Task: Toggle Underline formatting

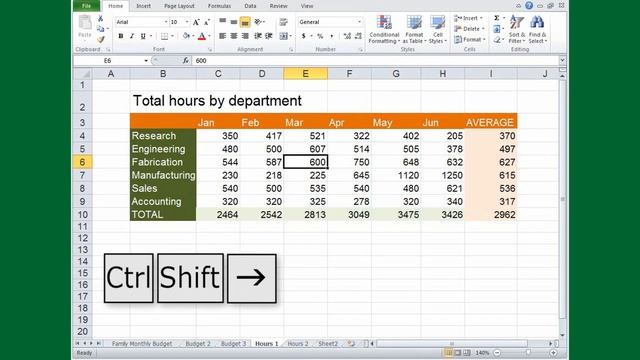Action: click(143, 36)
